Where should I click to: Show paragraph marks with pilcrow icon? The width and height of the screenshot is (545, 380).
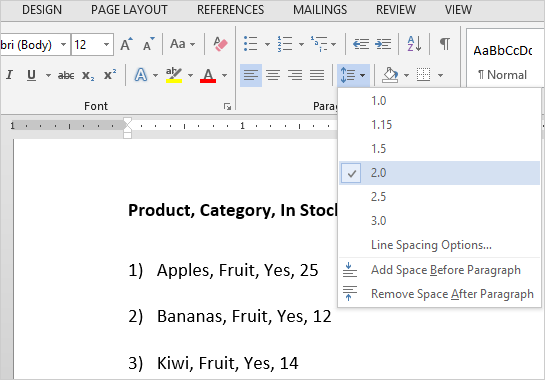(445, 44)
